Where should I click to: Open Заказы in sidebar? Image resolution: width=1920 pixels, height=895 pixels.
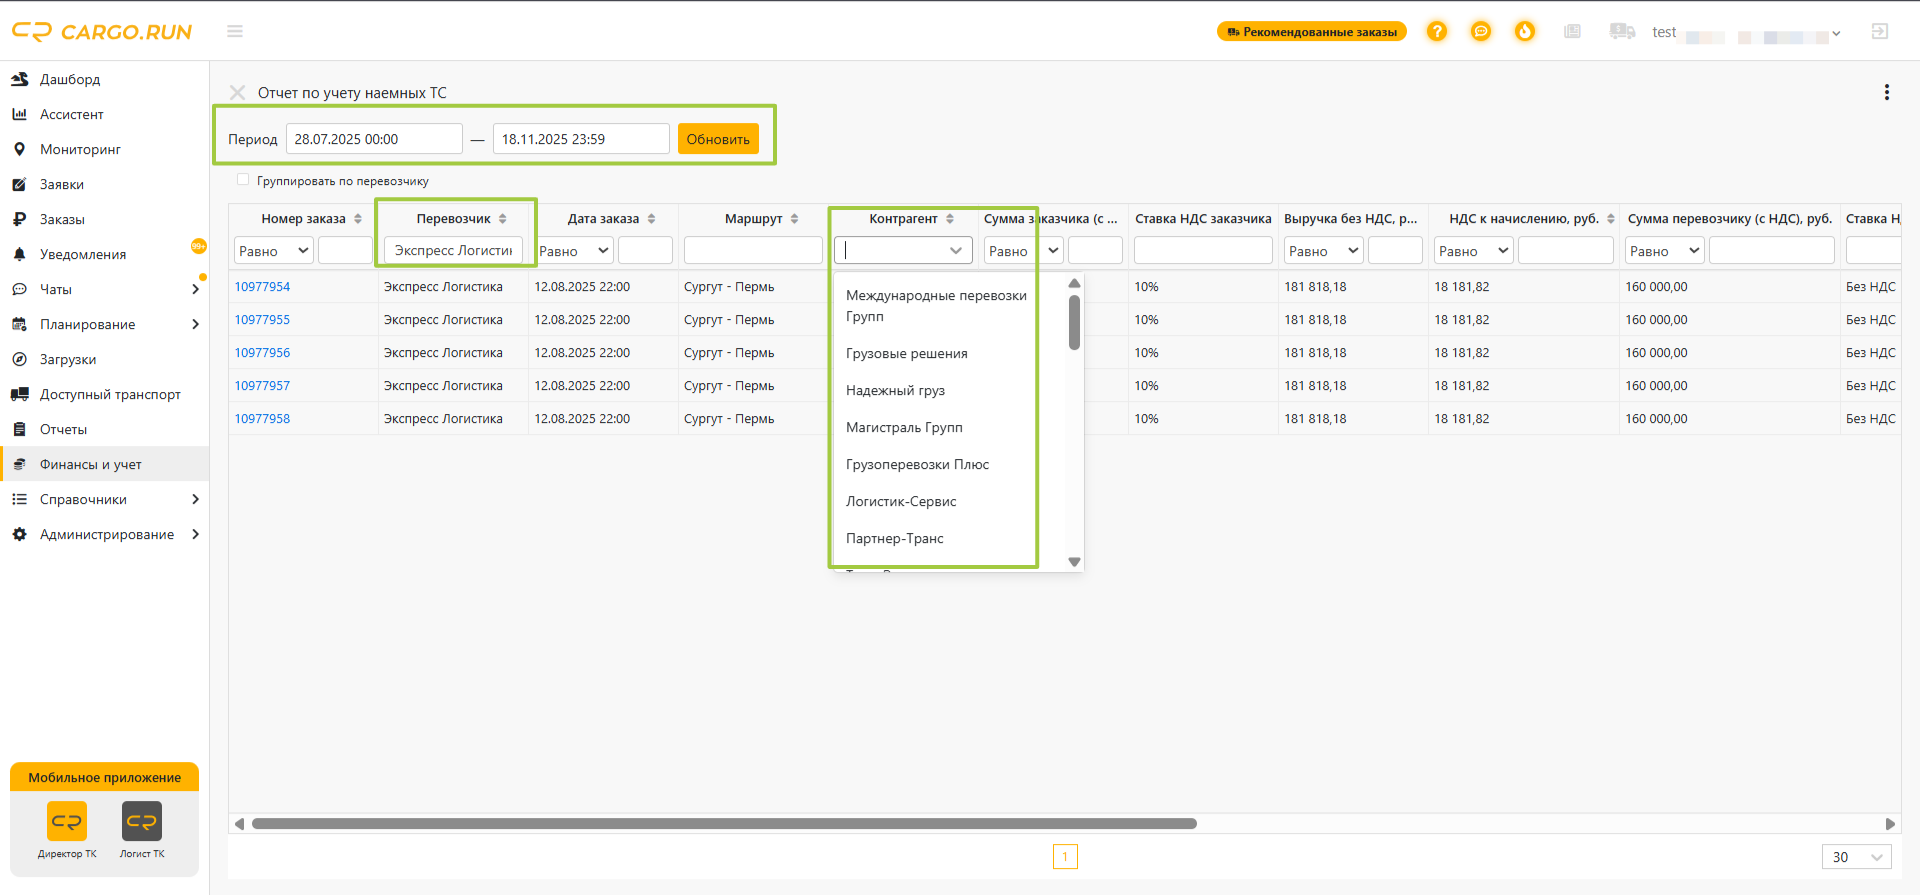tap(104, 219)
